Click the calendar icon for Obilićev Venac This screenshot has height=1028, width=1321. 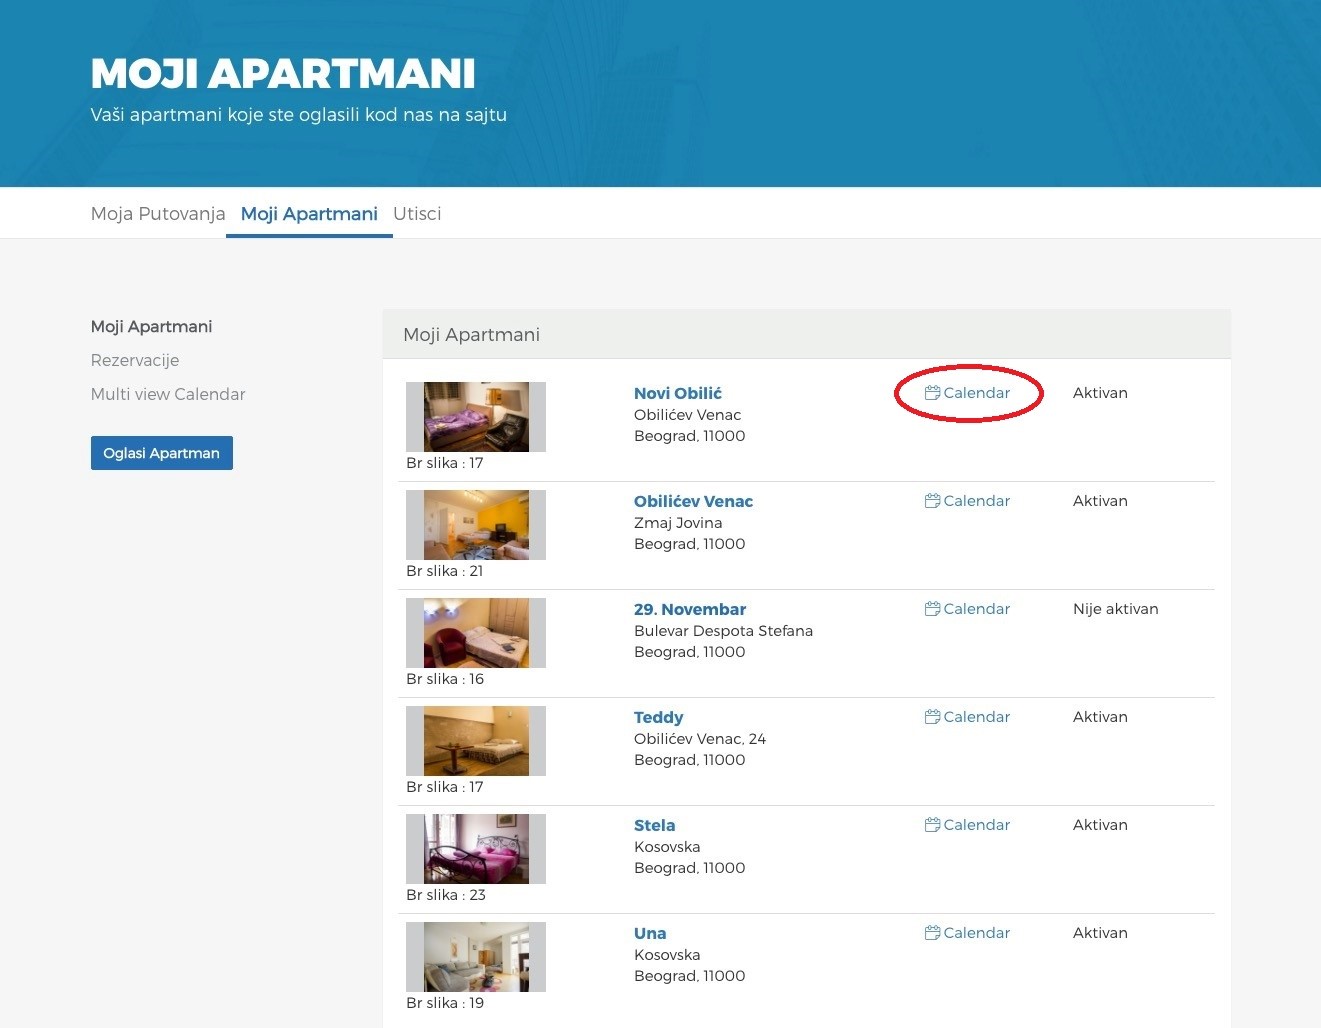pyautogui.click(x=932, y=501)
